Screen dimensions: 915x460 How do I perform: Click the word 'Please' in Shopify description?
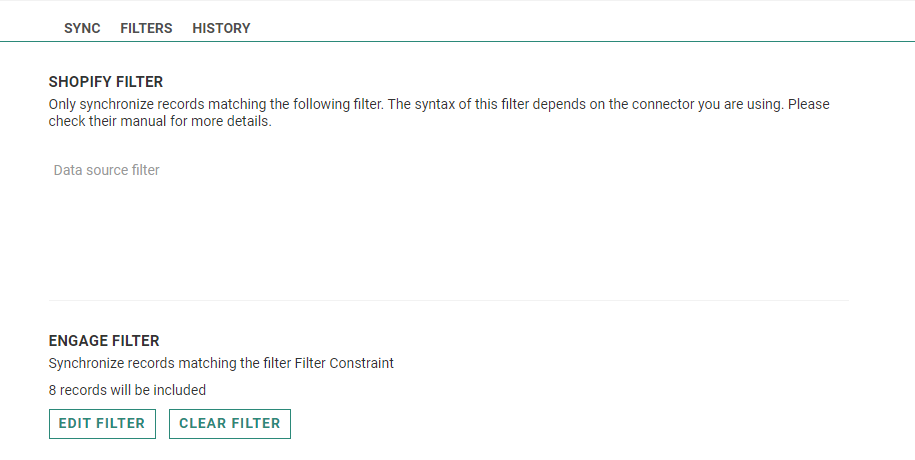[x=809, y=104]
